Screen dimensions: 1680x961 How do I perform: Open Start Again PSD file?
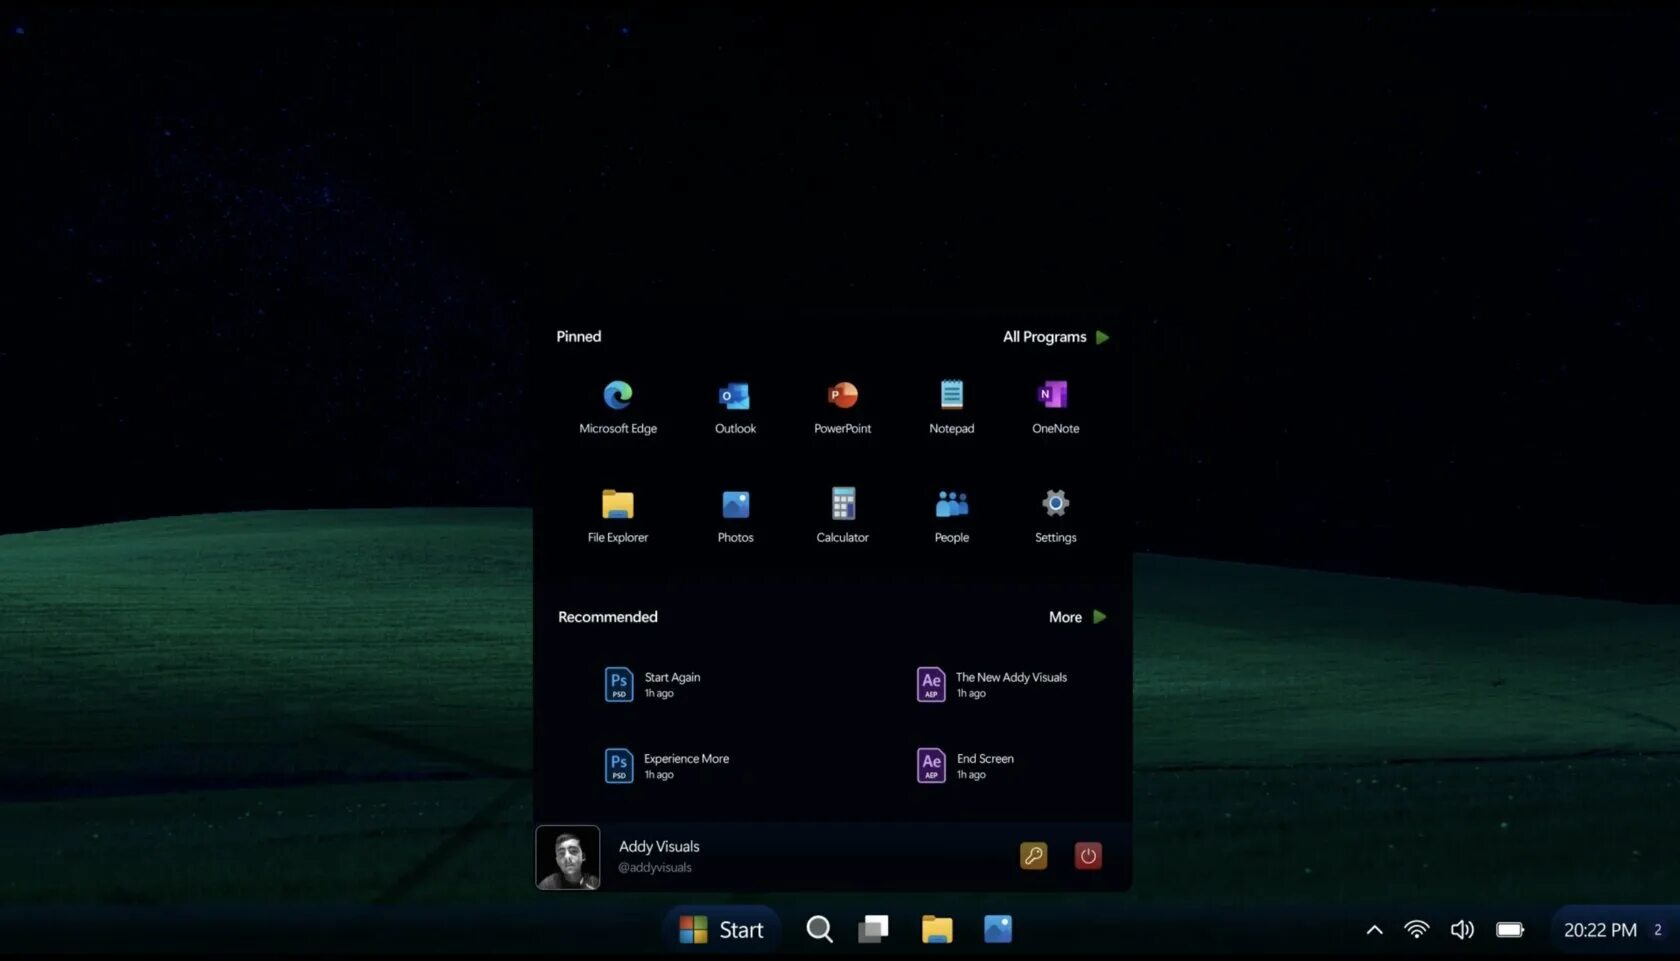point(653,685)
